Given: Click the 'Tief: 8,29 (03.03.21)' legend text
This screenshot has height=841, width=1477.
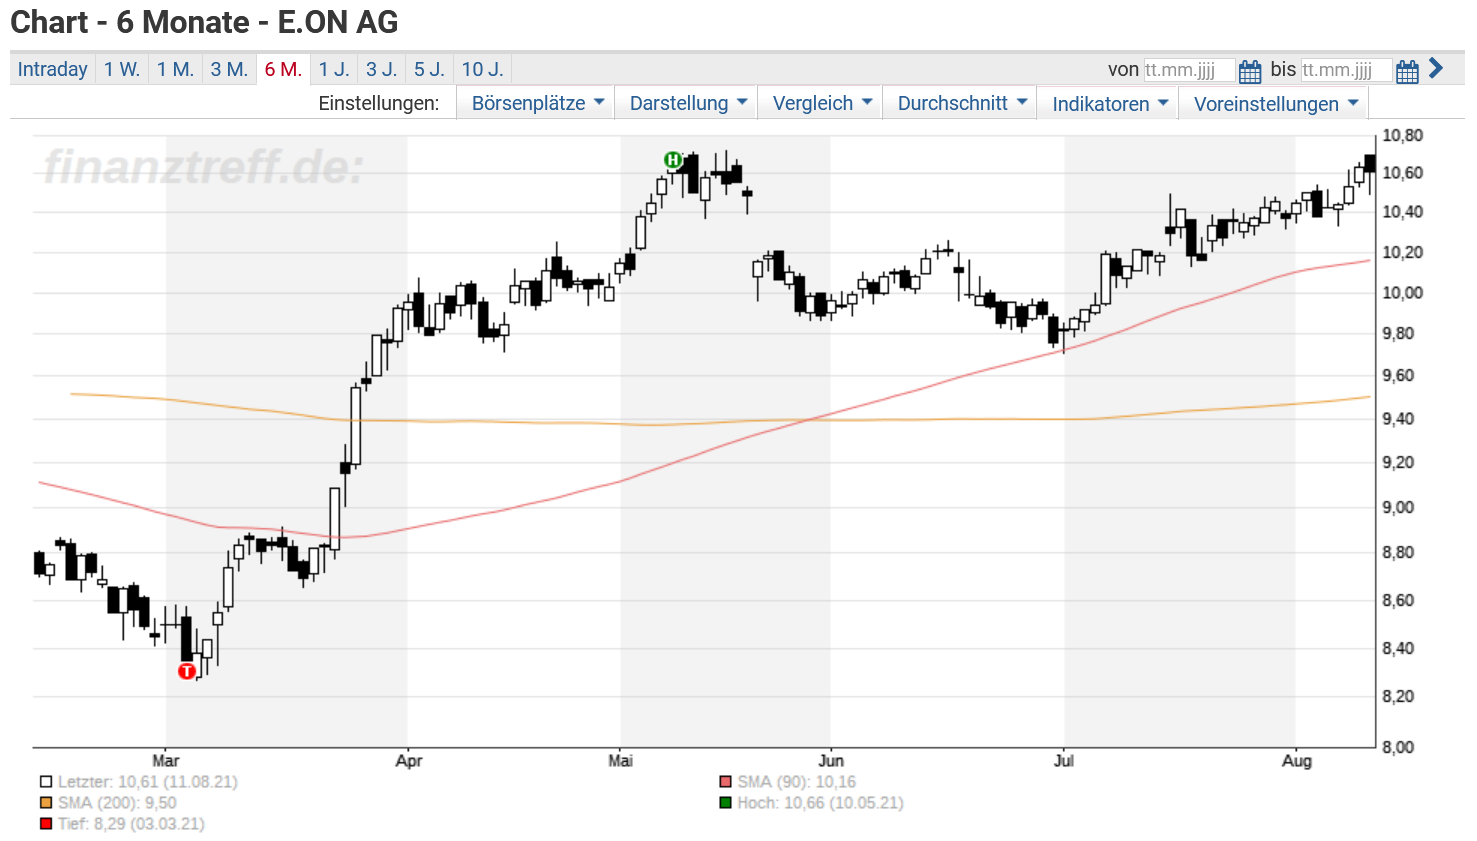Looking at the screenshot, I should click(x=131, y=824).
